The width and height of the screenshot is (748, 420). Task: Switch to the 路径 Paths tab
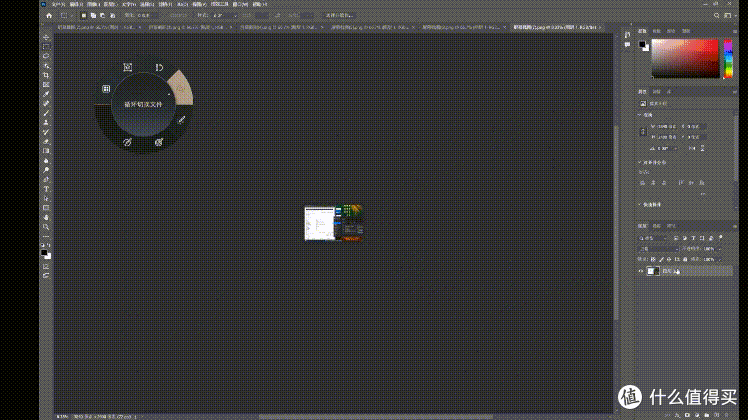(x=671, y=226)
